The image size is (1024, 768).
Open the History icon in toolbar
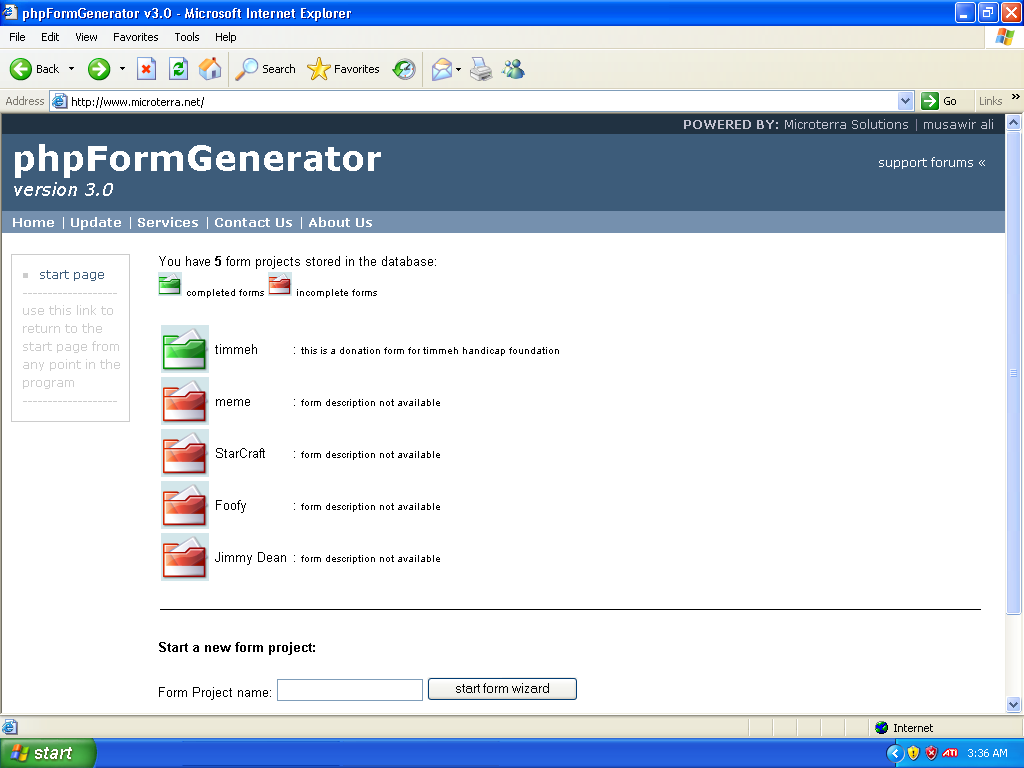click(404, 69)
